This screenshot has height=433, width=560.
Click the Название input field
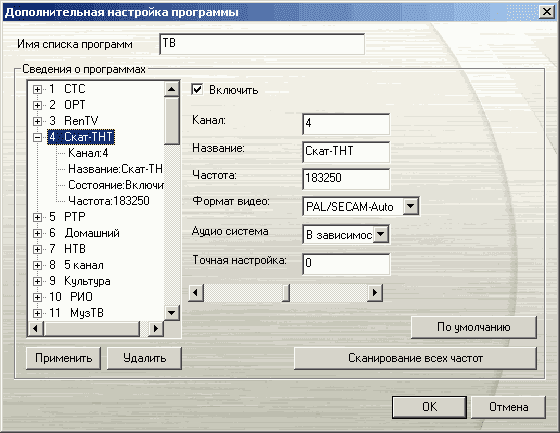(346, 152)
